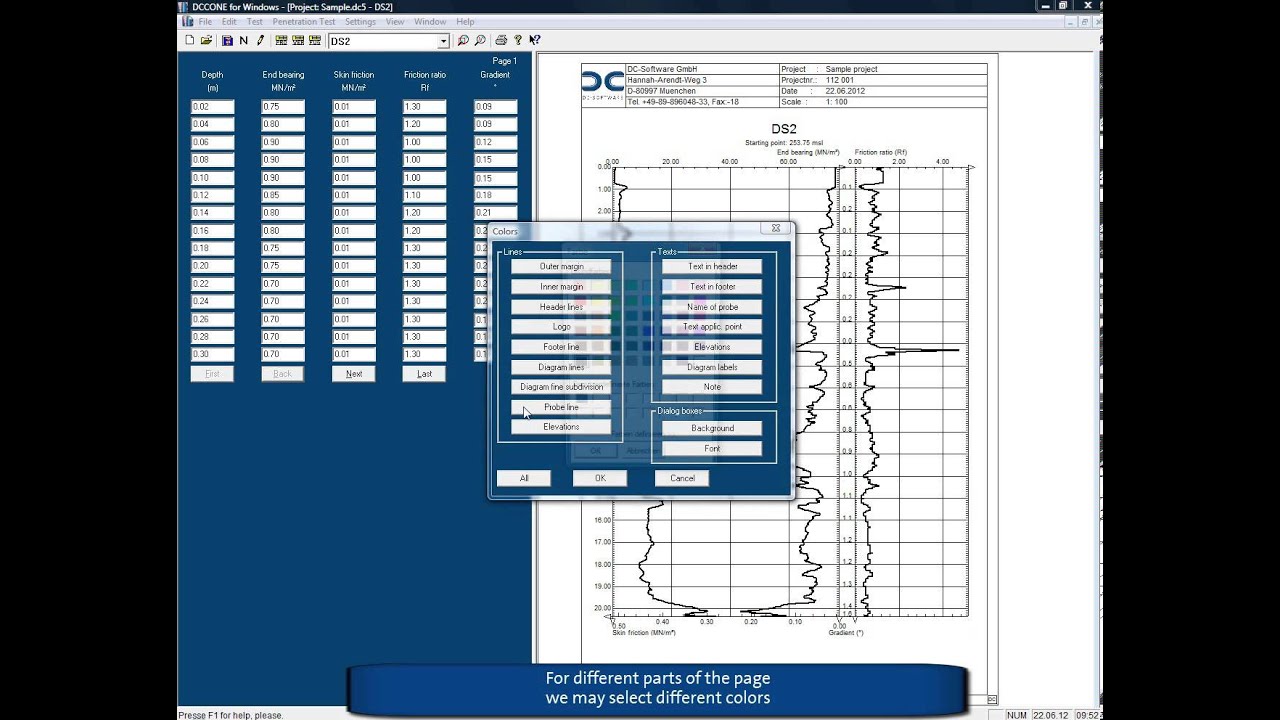
Task: Click the Next page button
Action: coord(354,374)
